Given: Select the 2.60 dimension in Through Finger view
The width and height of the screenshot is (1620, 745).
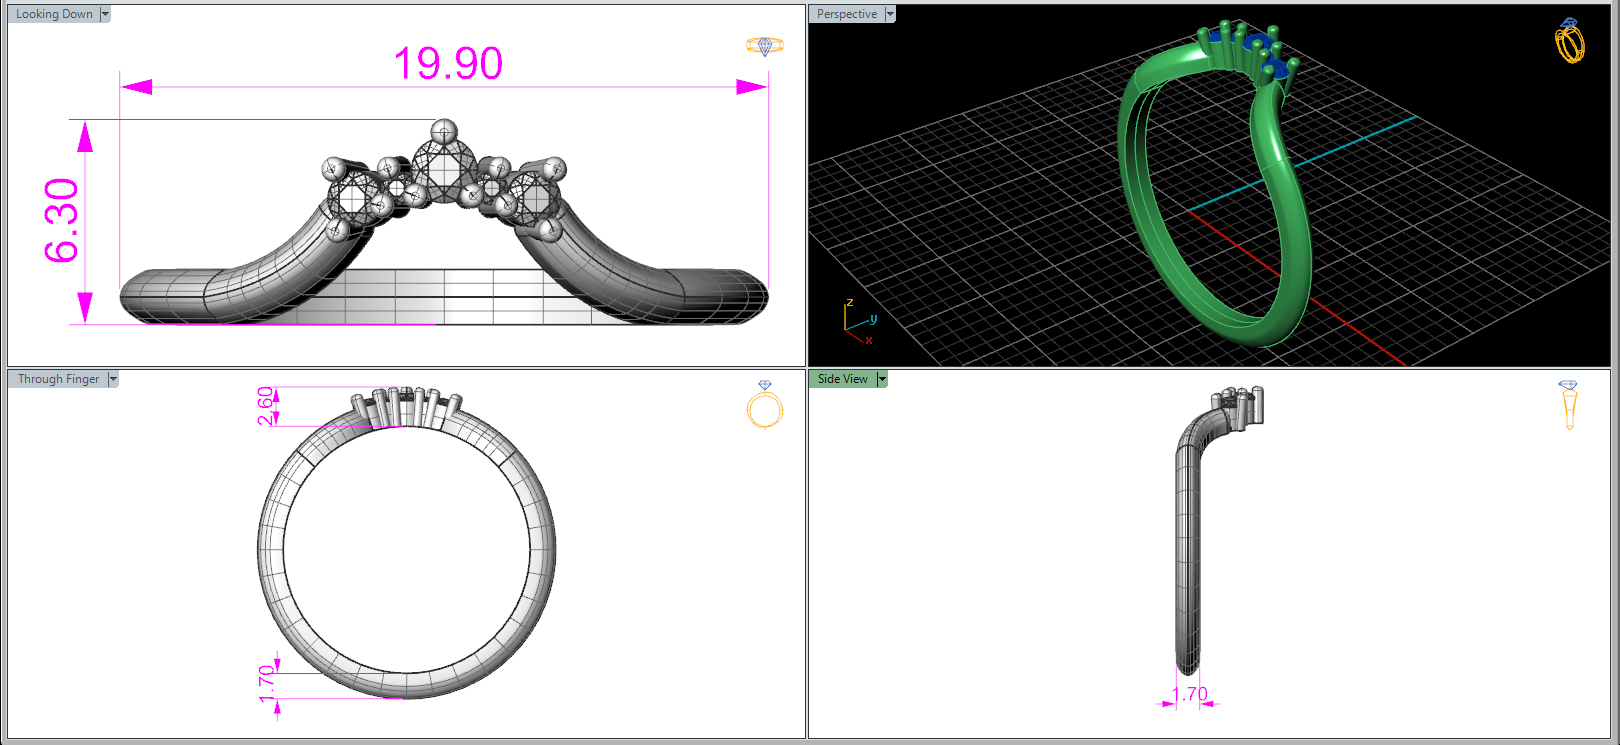Looking at the screenshot, I should tap(265, 406).
